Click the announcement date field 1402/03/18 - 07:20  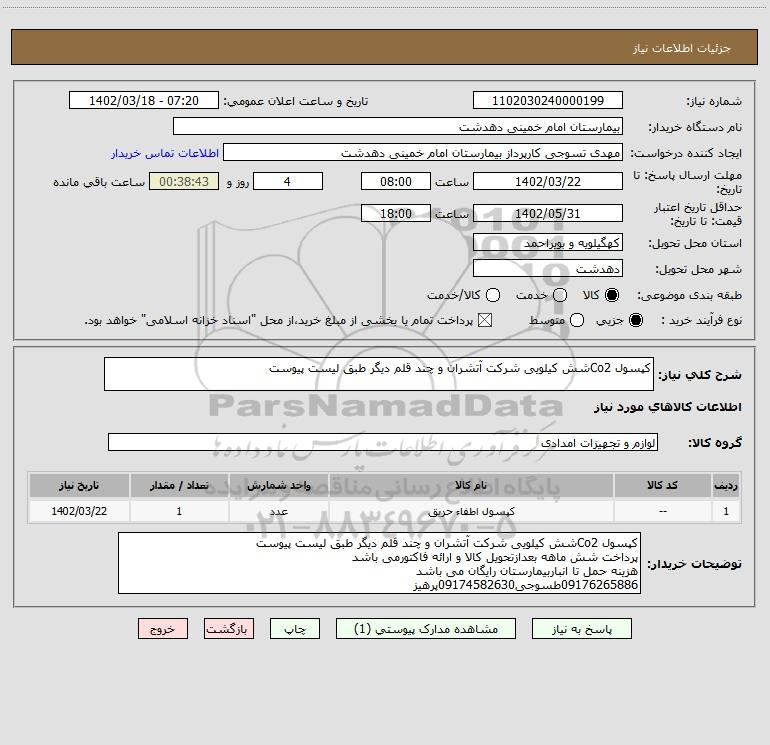(x=144, y=100)
